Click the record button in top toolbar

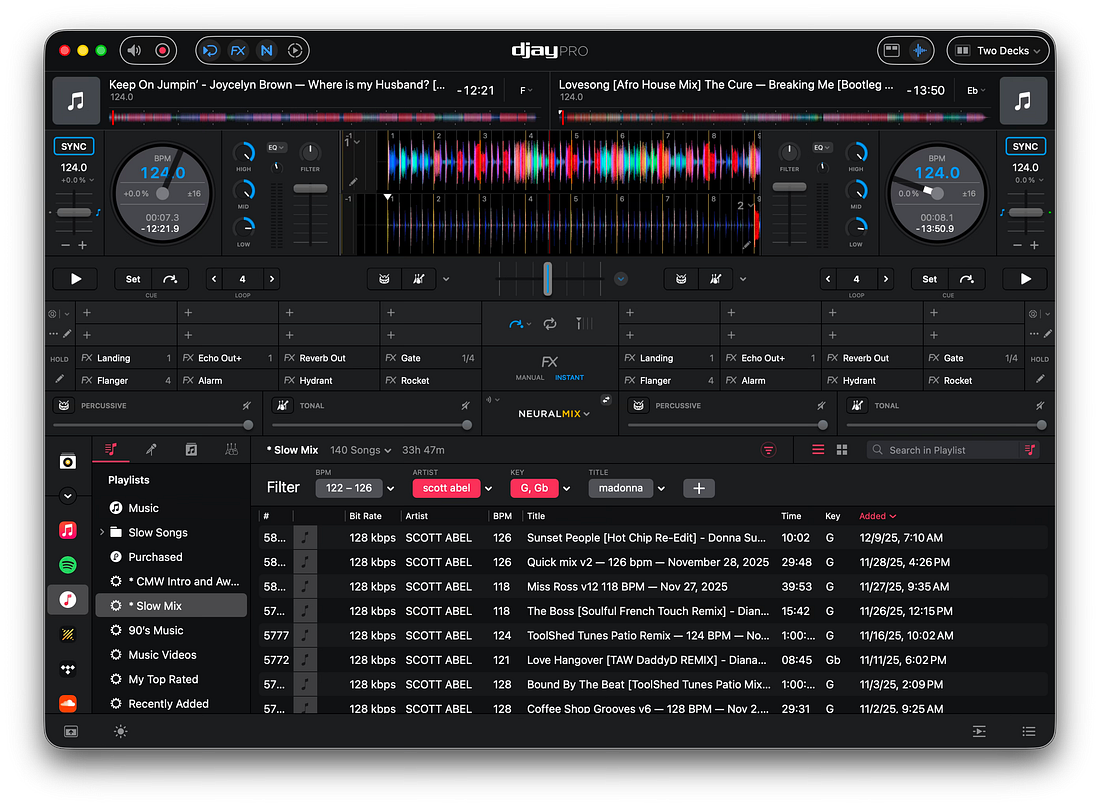tap(162, 51)
